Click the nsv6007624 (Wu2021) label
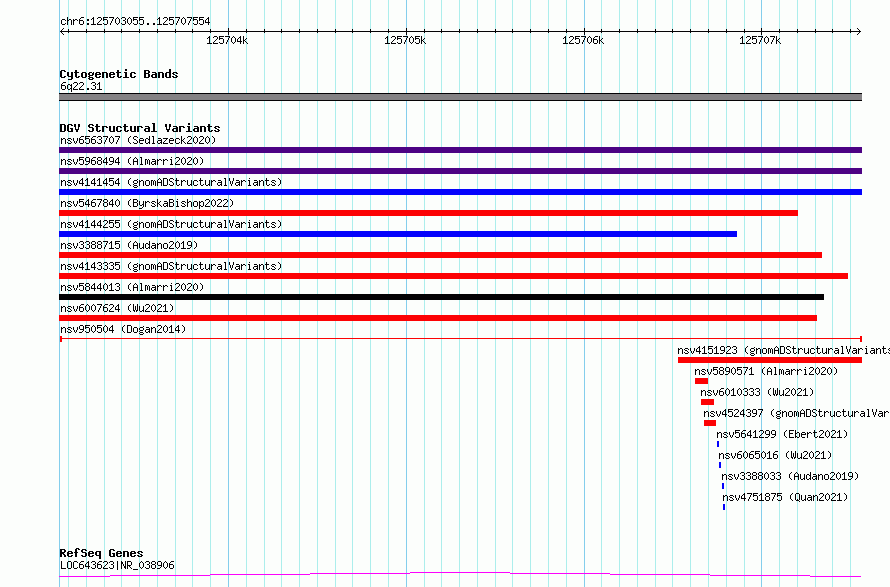890x587 pixels. coord(117,308)
